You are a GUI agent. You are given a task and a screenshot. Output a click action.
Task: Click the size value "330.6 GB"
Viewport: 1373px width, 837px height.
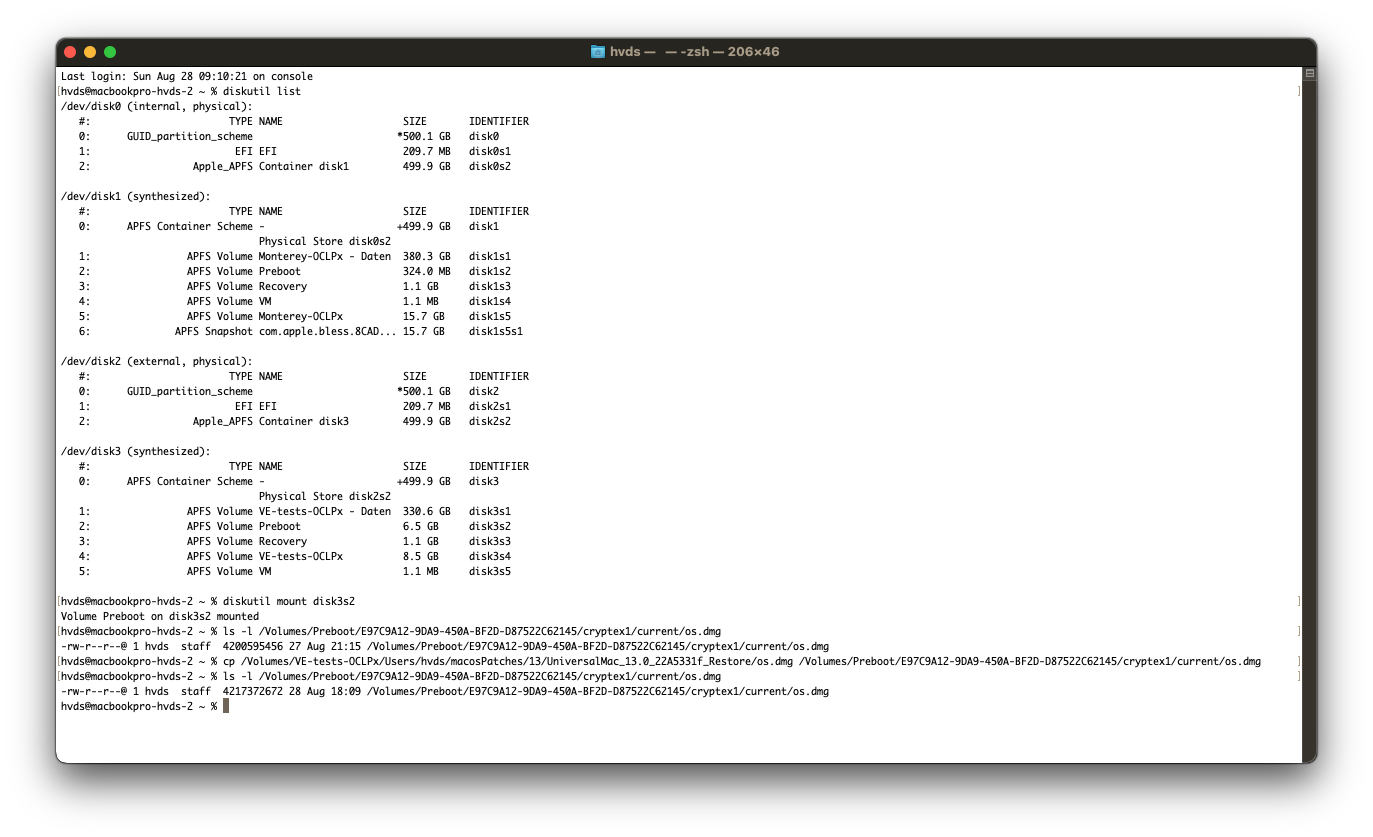(427, 511)
